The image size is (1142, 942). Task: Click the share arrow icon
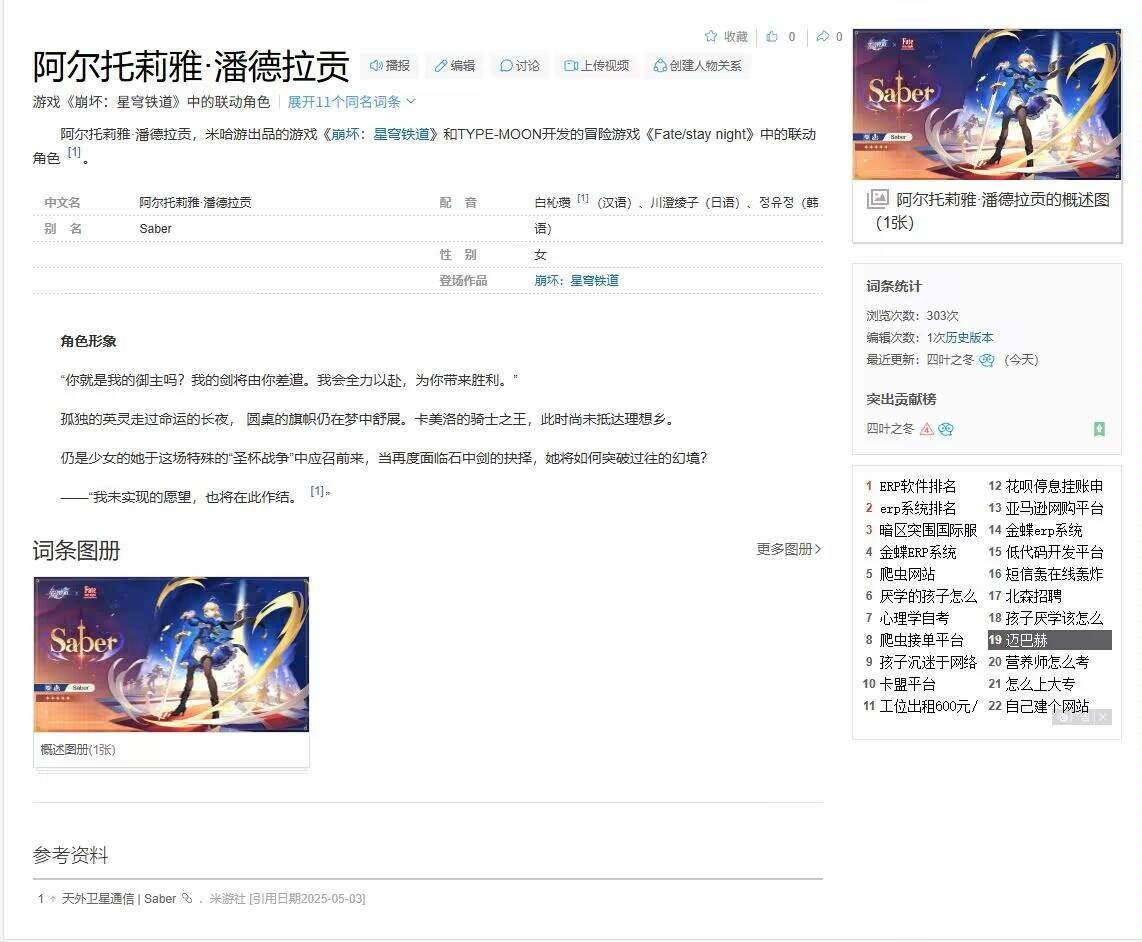tap(822, 36)
